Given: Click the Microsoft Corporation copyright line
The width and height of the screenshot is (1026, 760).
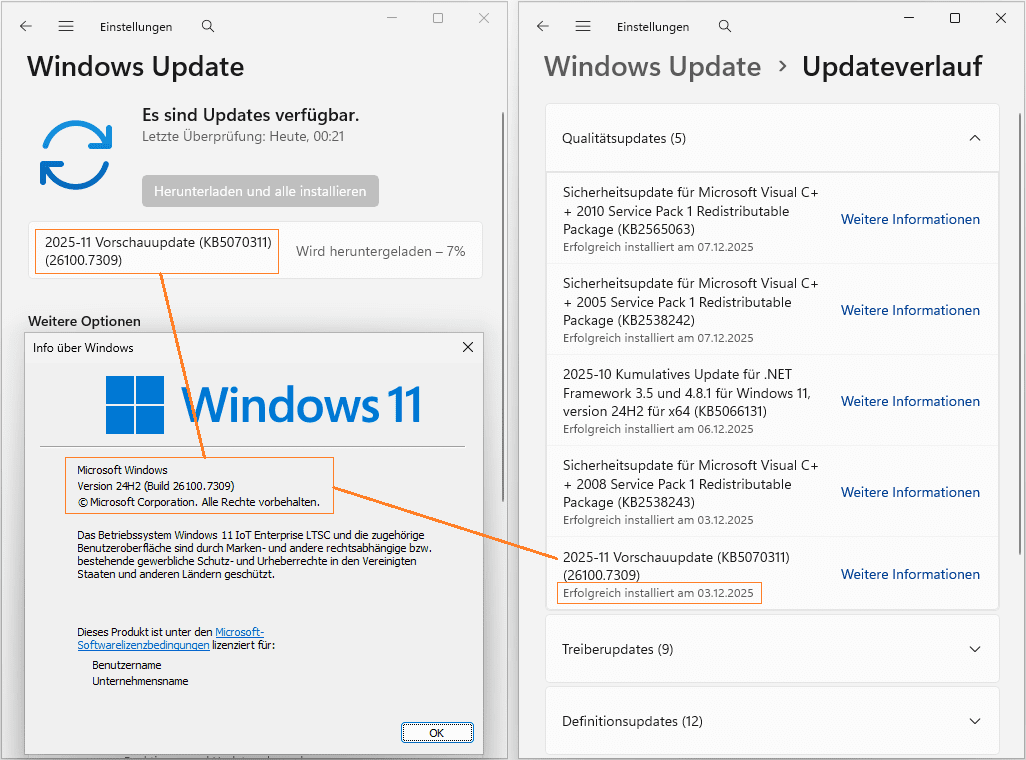Looking at the screenshot, I should tap(199, 502).
